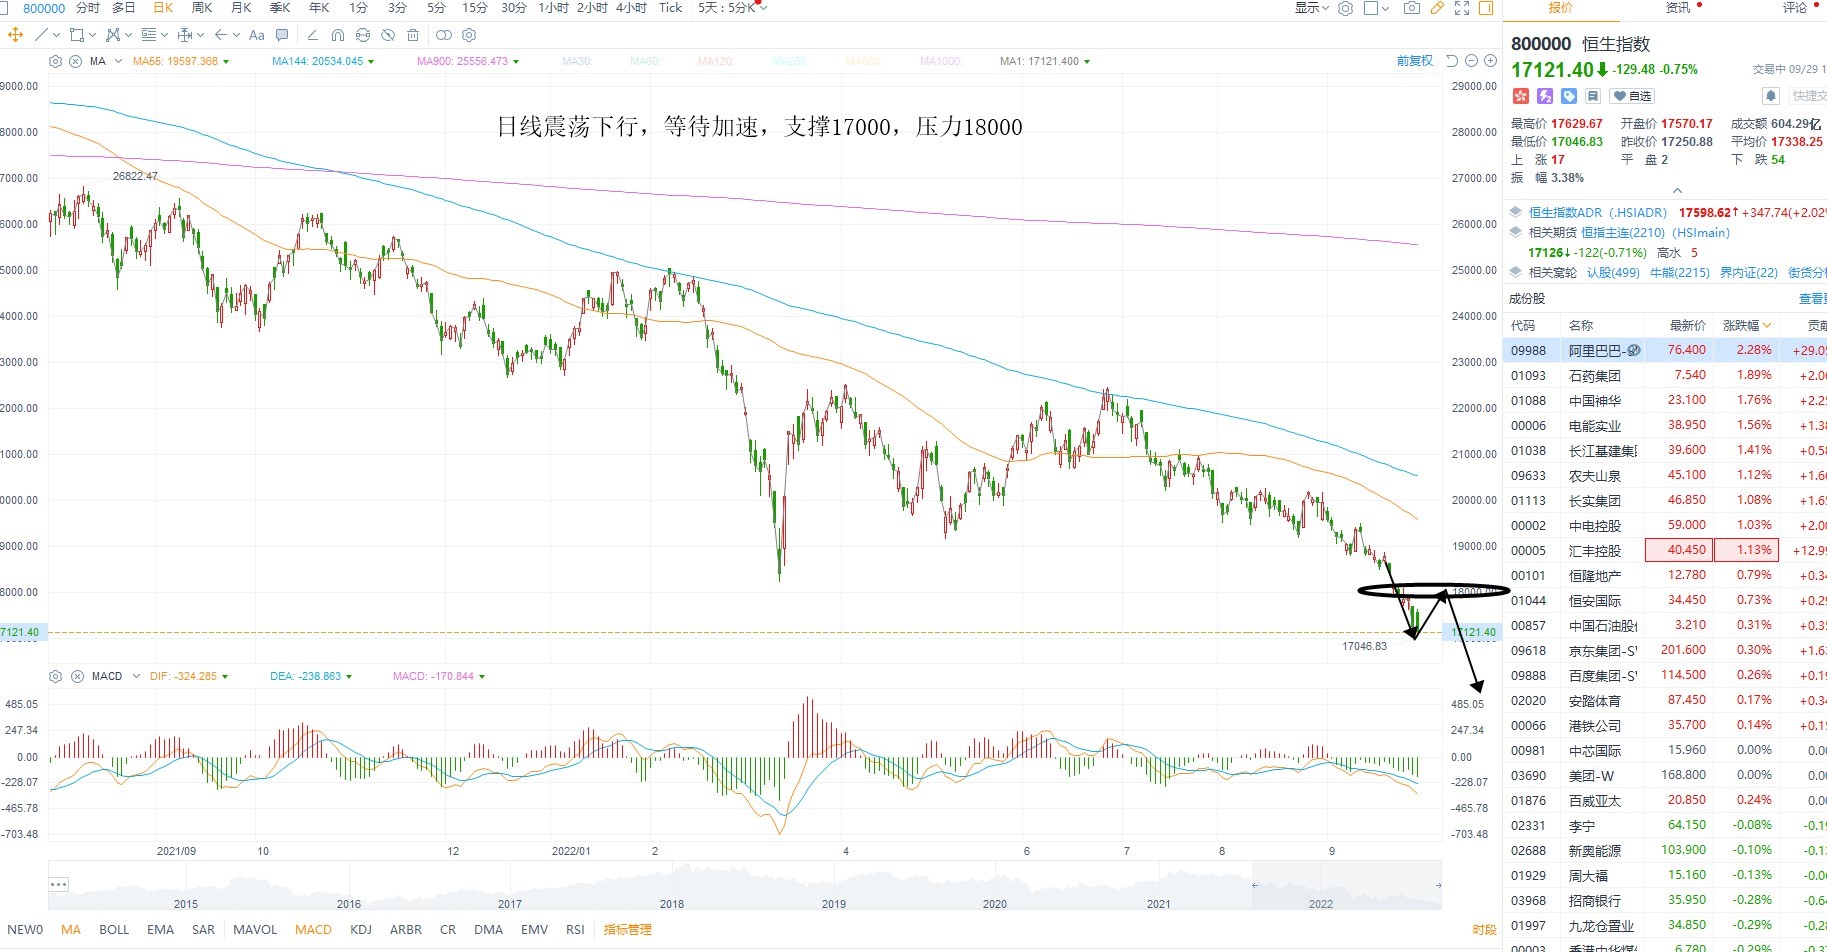Open the MA55 line options dropdown
This screenshot has width=1827, height=952.
(226, 61)
